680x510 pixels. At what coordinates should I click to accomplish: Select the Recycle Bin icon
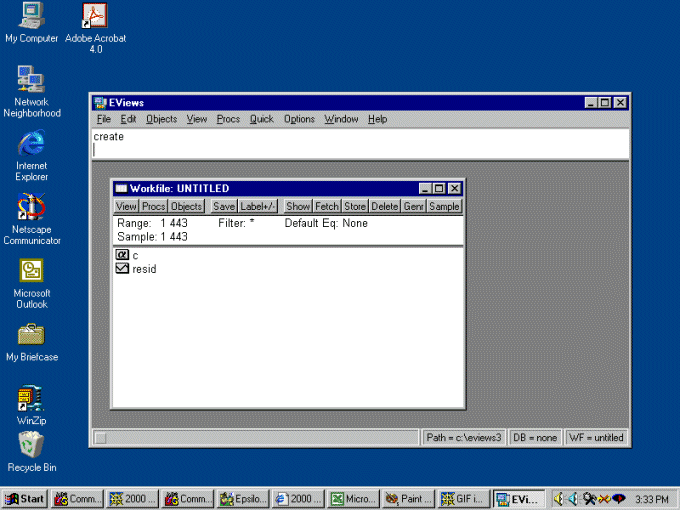point(31,445)
